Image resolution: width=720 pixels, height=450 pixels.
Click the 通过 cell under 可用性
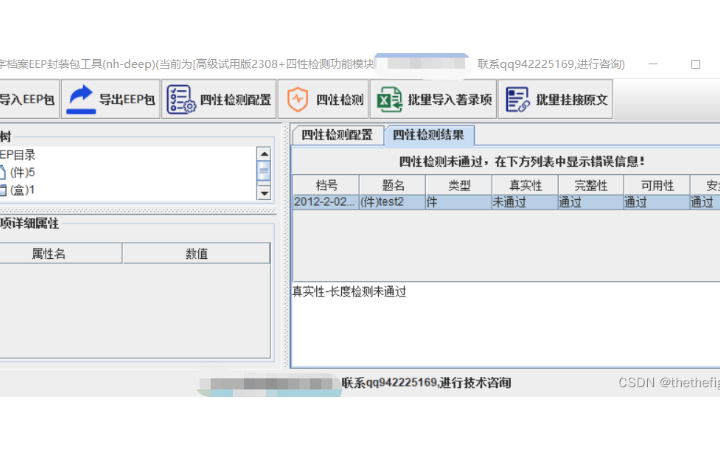(x=657, y=202)
